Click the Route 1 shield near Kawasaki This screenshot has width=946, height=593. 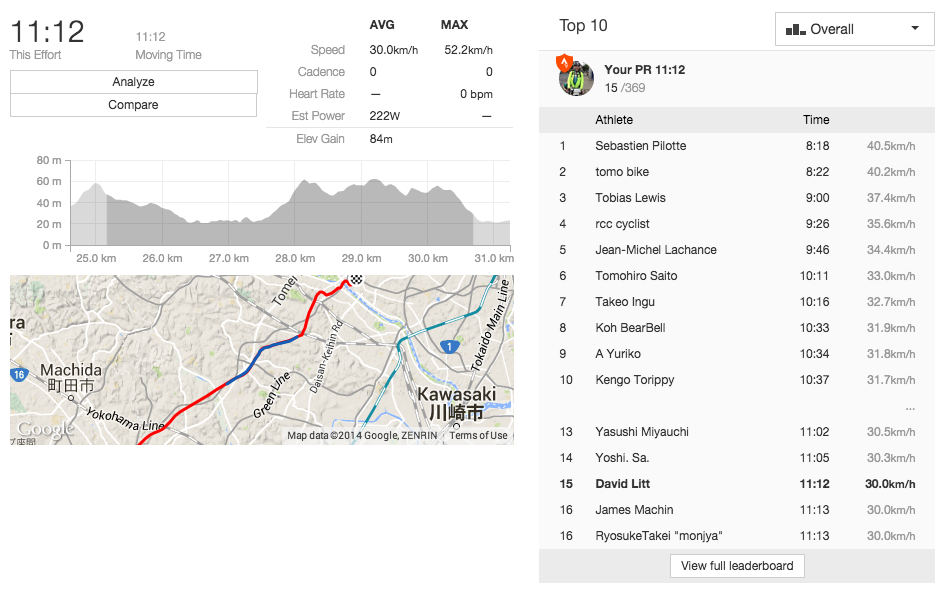click(x=451, y=346)
